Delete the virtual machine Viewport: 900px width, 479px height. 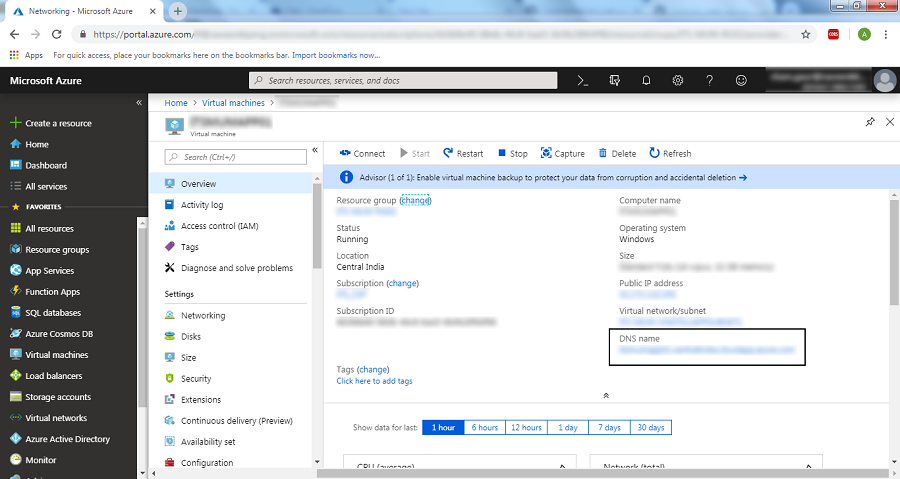(x=617, y=153)
